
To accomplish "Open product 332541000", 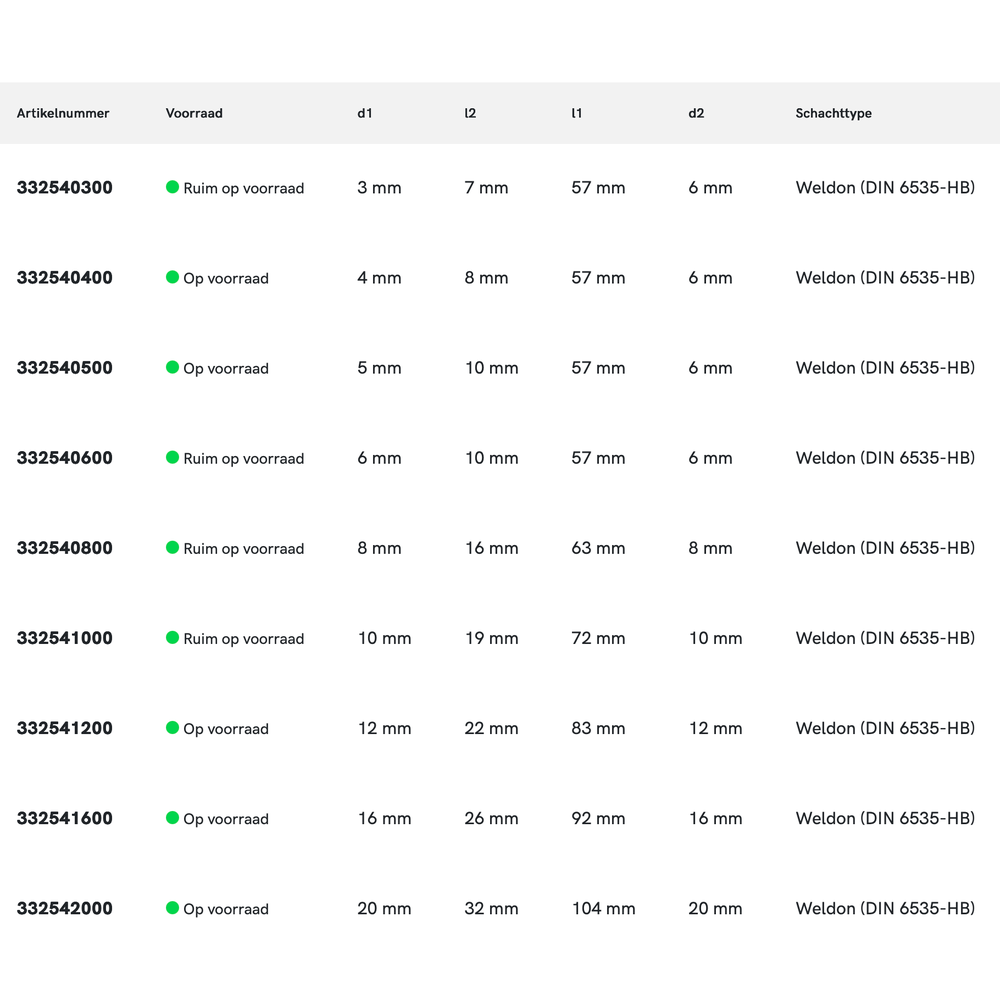I will pos(64,638).
